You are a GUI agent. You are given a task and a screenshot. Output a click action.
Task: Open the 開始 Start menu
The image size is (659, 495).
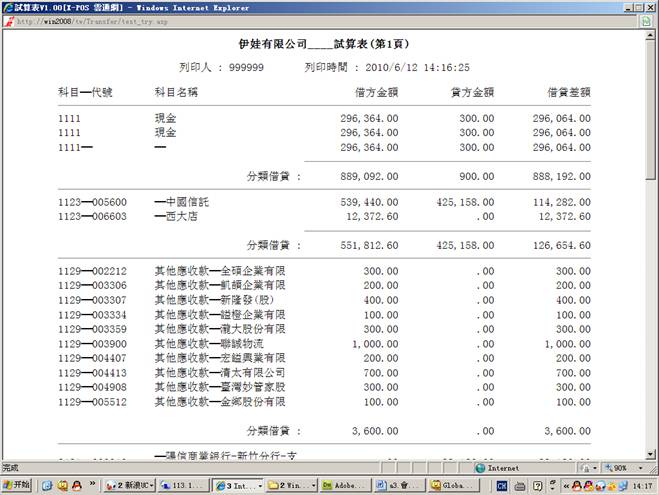coord(17,485)
